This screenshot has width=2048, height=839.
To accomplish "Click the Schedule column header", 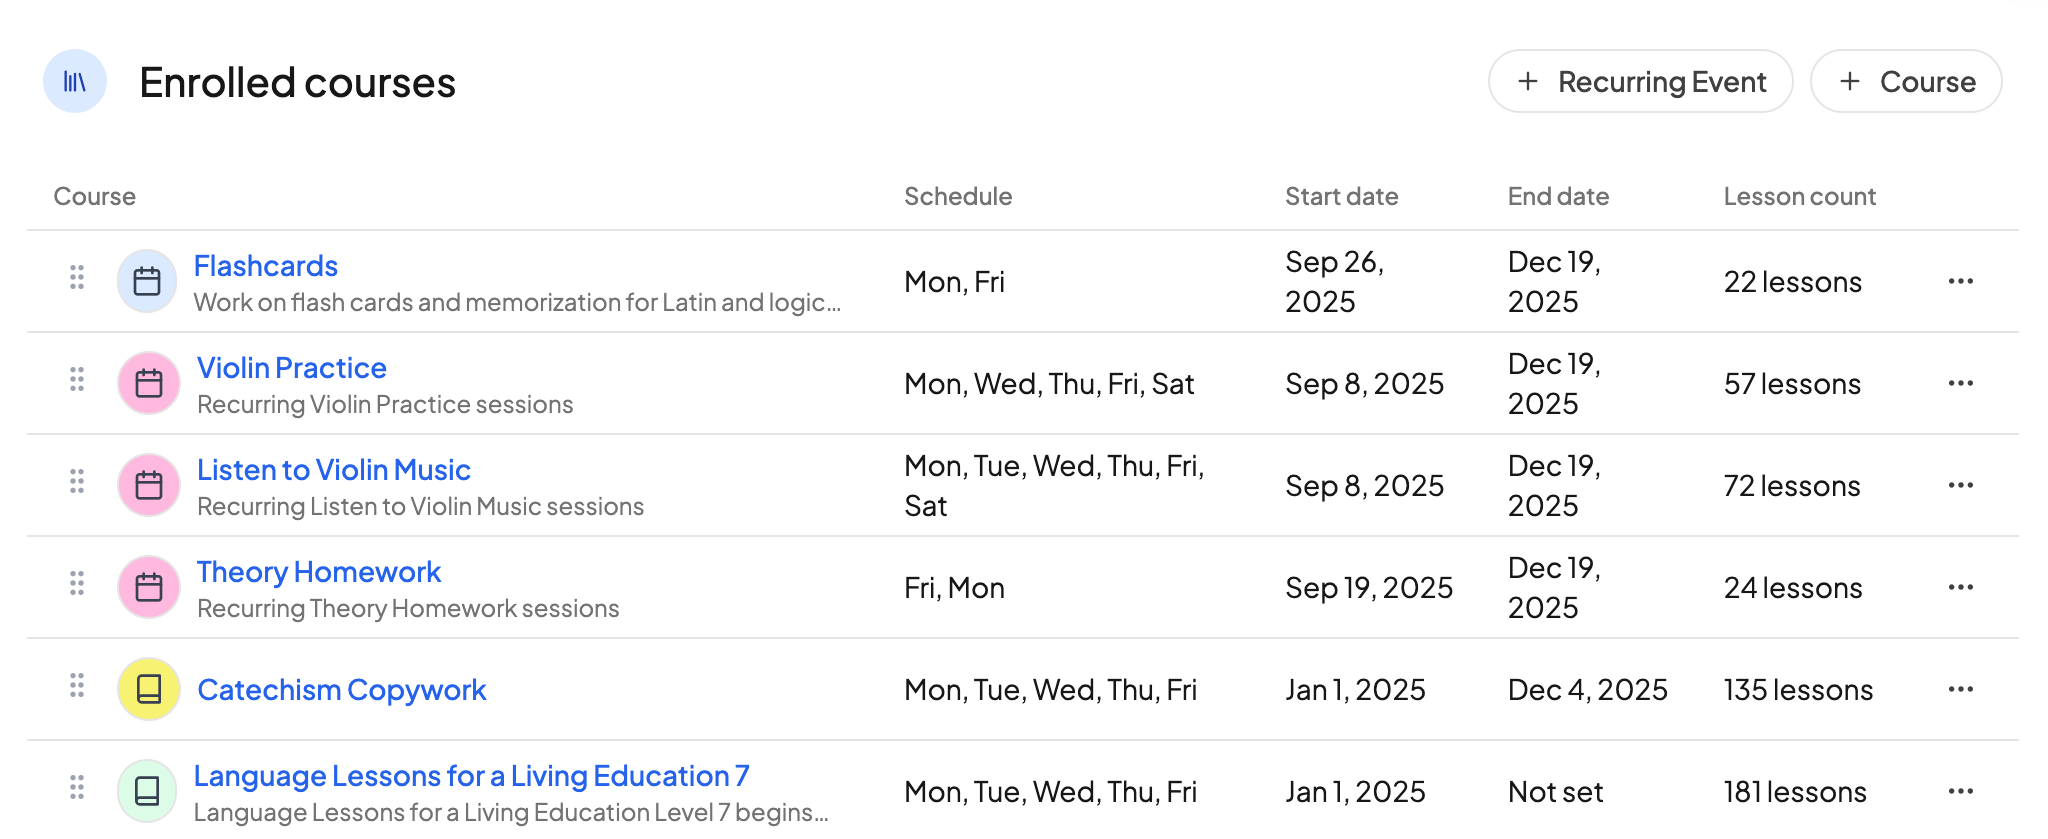I will 958,196.
